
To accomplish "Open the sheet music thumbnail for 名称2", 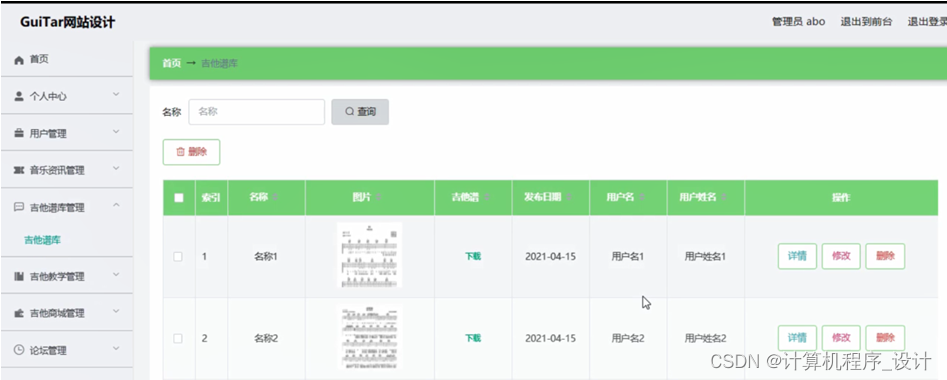I will pos(370,338).
